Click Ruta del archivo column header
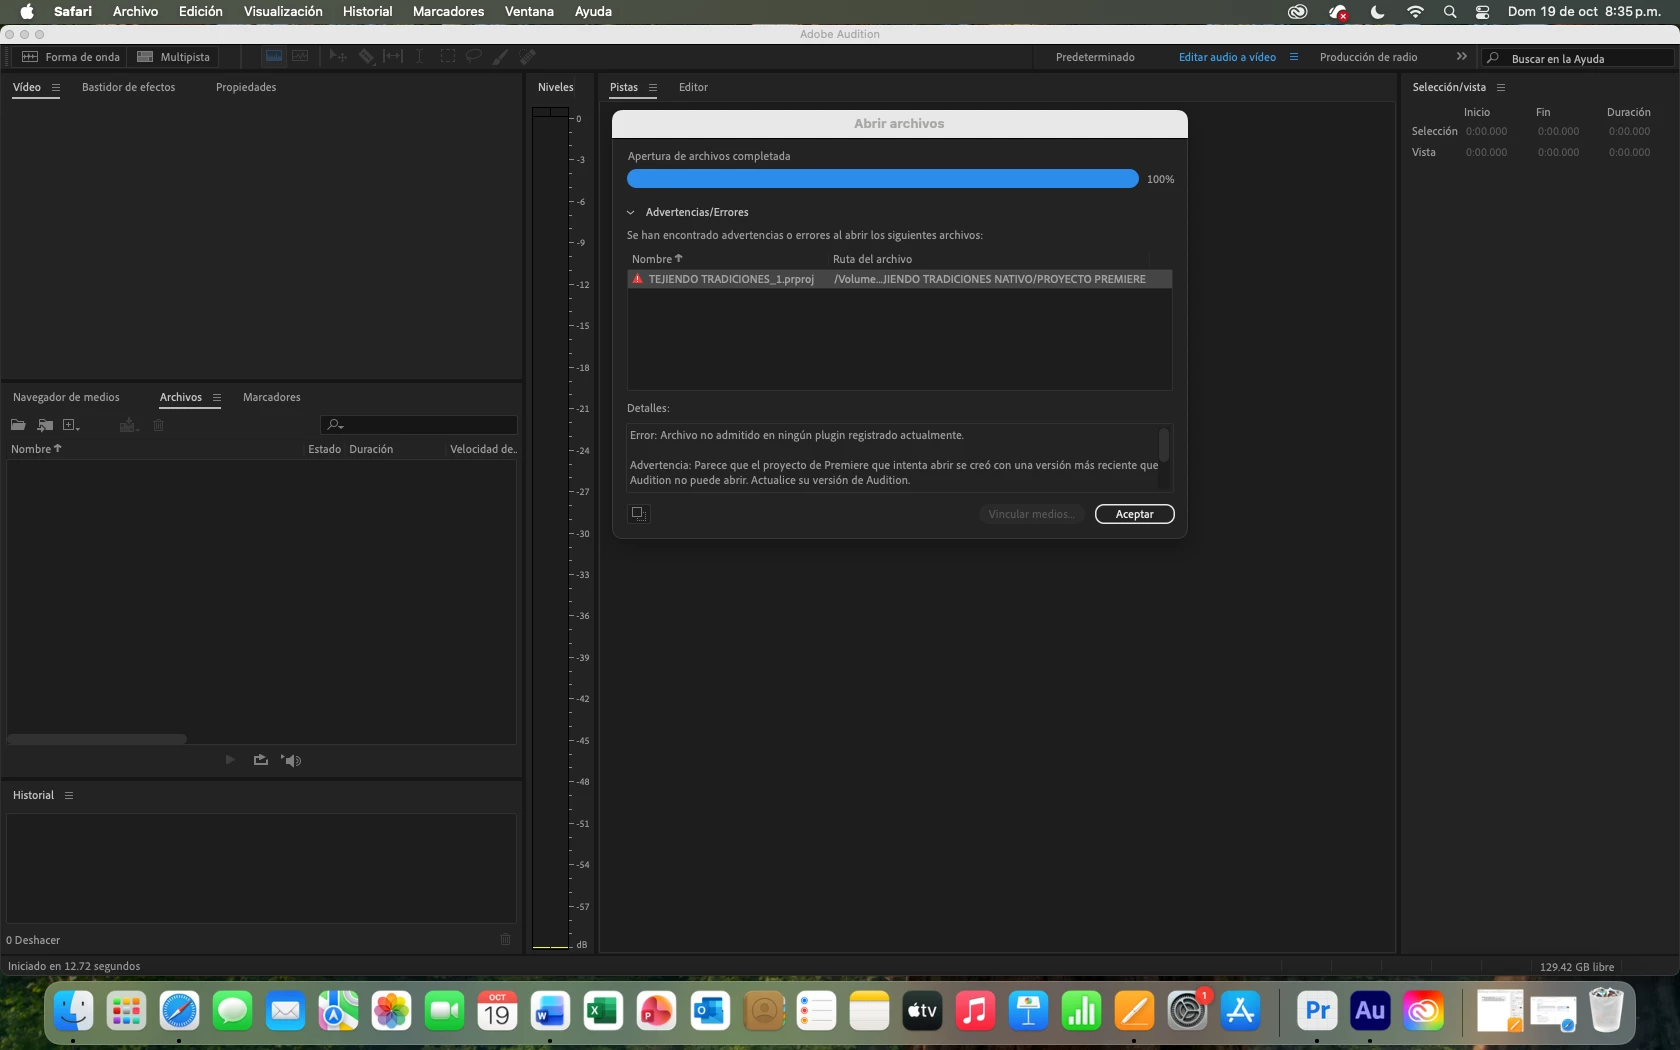1680x1050 pixels. pos(872,259)
